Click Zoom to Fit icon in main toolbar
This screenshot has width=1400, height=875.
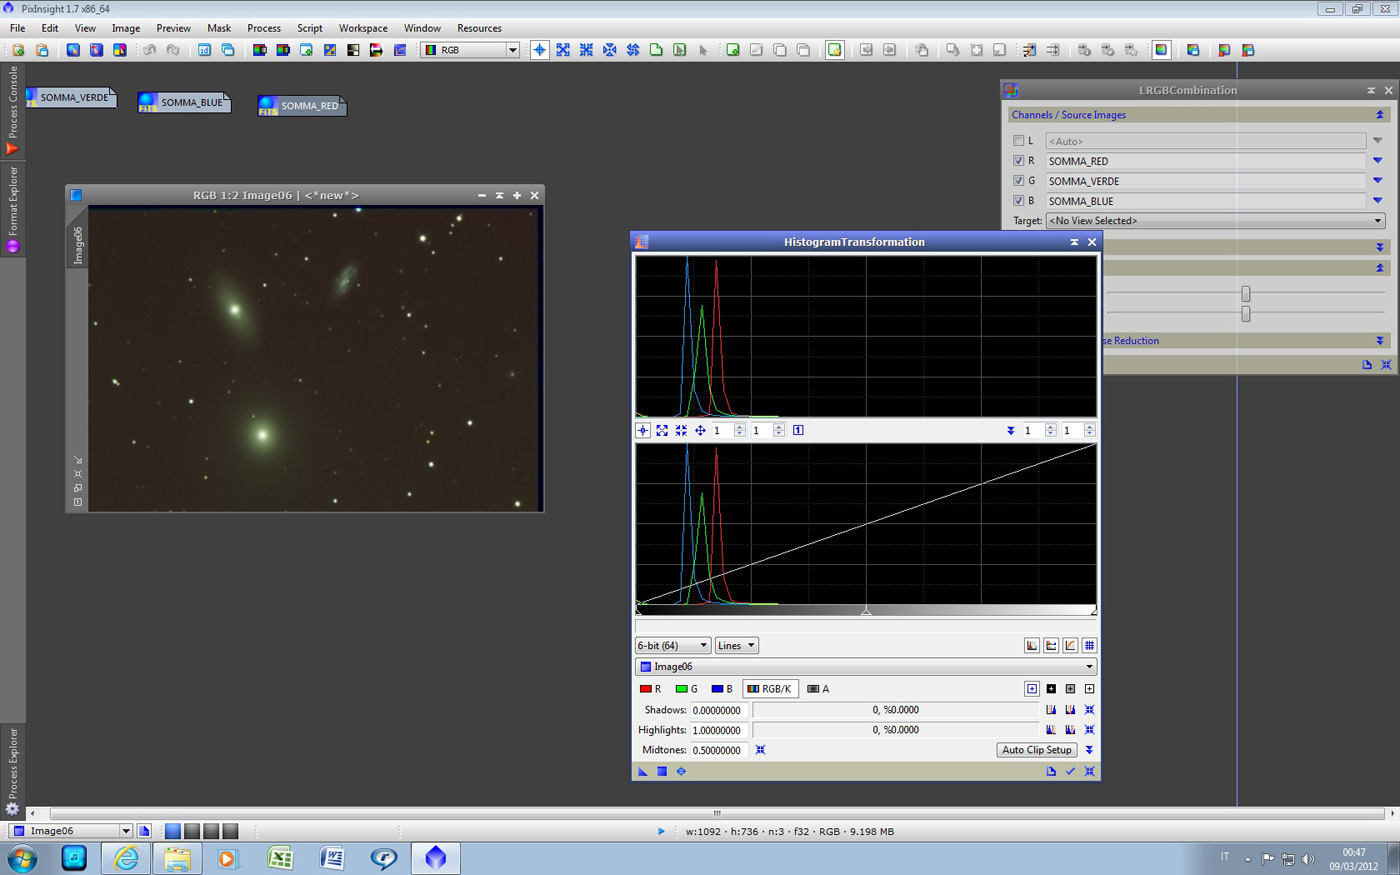point(563,50)
